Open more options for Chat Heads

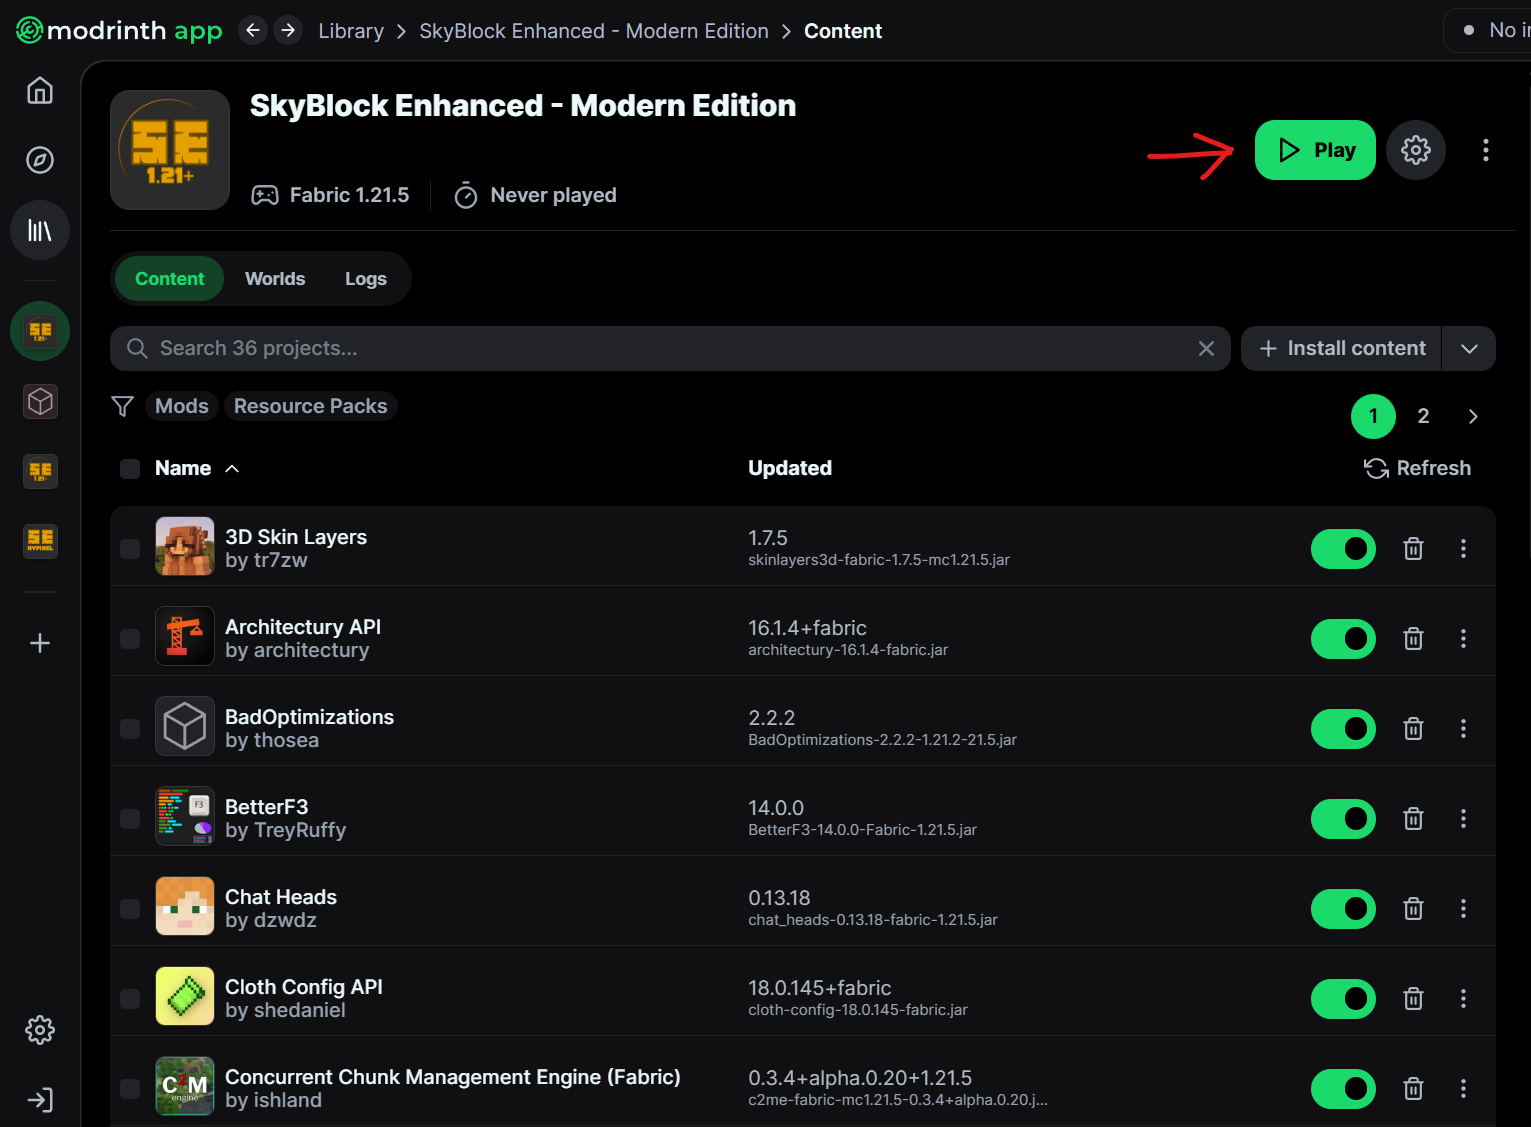1463,908
